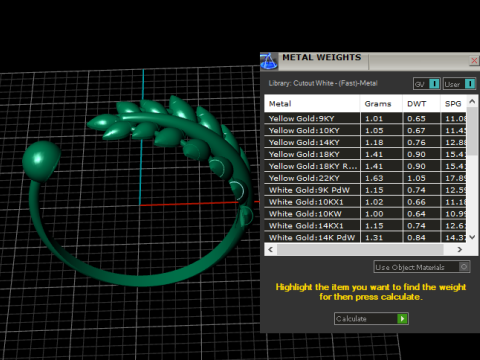Select the White Gold:10KX1 row
This screenshot has height=360, width=480.
pos(365,202)
